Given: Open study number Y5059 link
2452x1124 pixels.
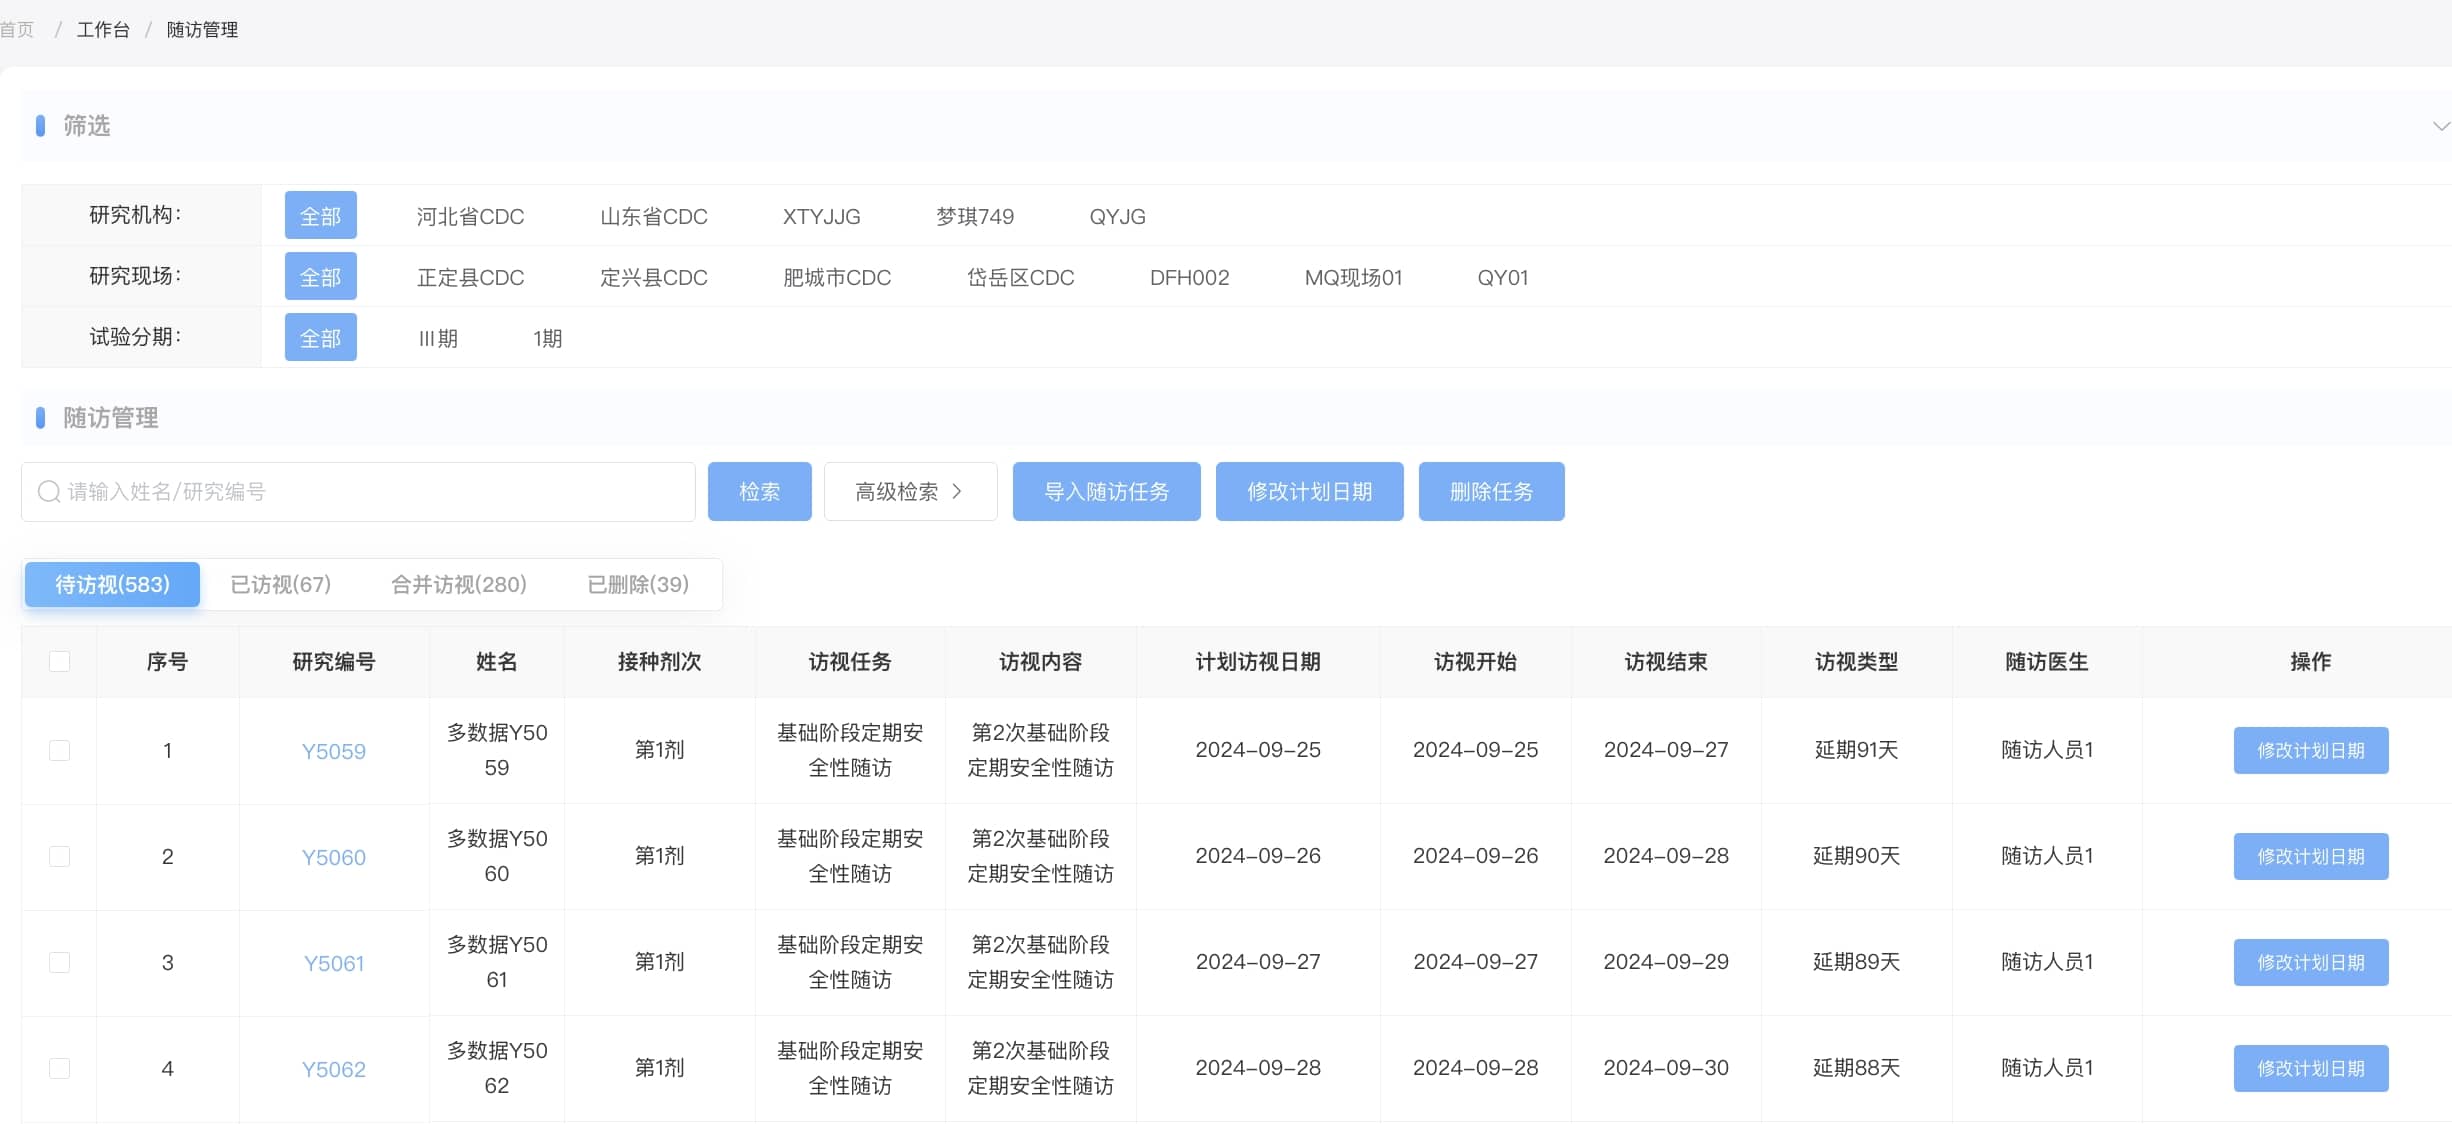Looking at the screenshot, I should click(334, 751).
